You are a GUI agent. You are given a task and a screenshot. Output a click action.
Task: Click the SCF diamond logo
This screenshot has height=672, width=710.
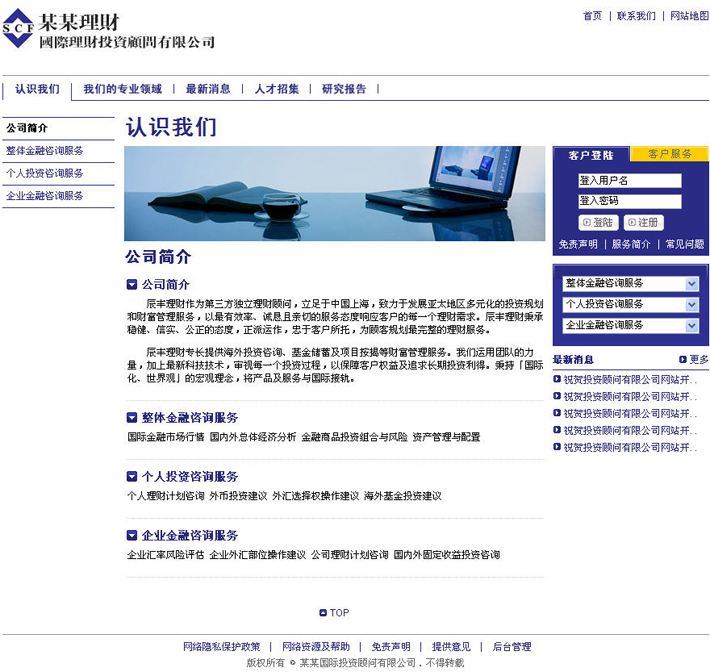point(18,28)
